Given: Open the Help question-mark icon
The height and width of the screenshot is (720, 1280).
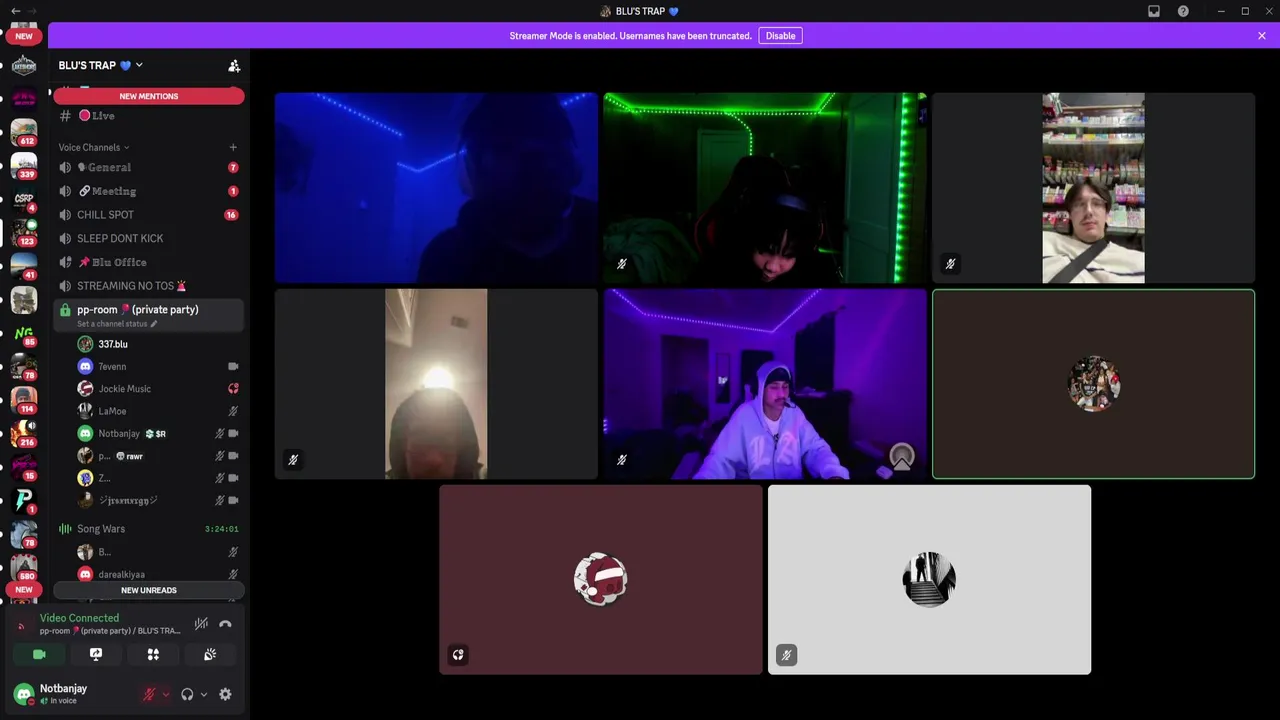Looking at the screenshot, I should pyautogui.click(x=1183, y=11).
